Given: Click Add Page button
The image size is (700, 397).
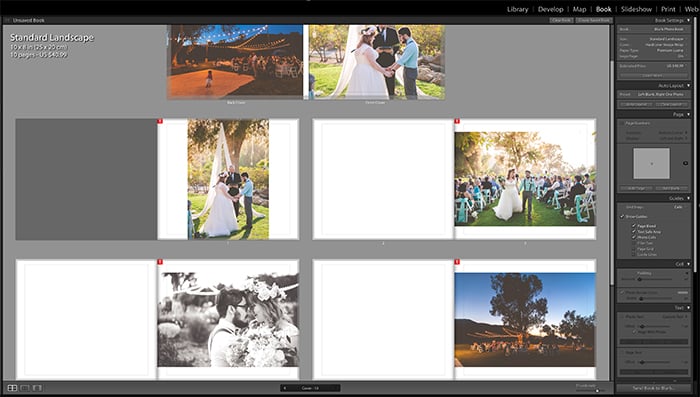Looking at the screenshot, I should (x=637, y=188).
